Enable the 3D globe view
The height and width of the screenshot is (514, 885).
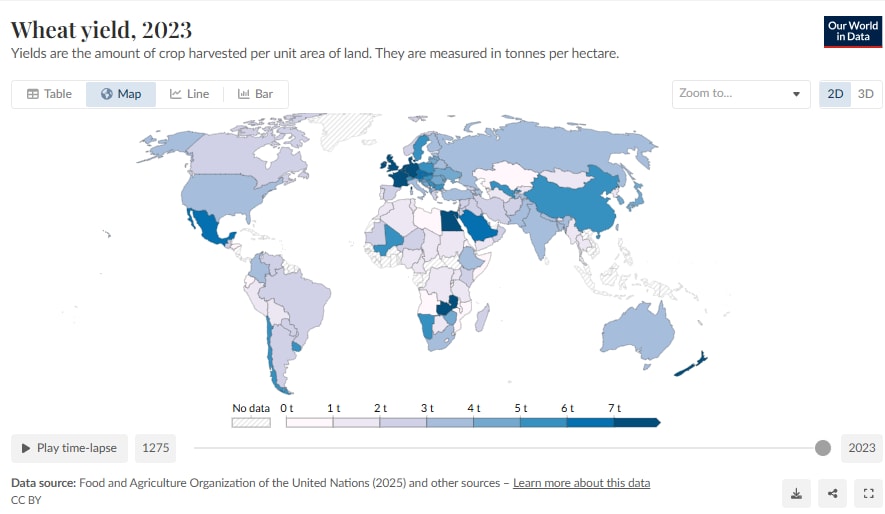866,94
